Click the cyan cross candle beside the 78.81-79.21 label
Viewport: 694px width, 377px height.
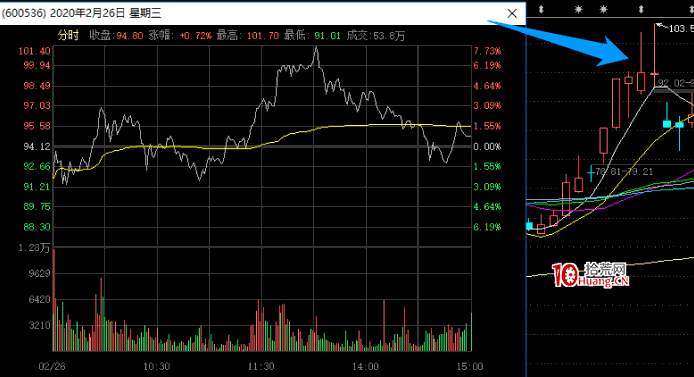pos(591,173)
